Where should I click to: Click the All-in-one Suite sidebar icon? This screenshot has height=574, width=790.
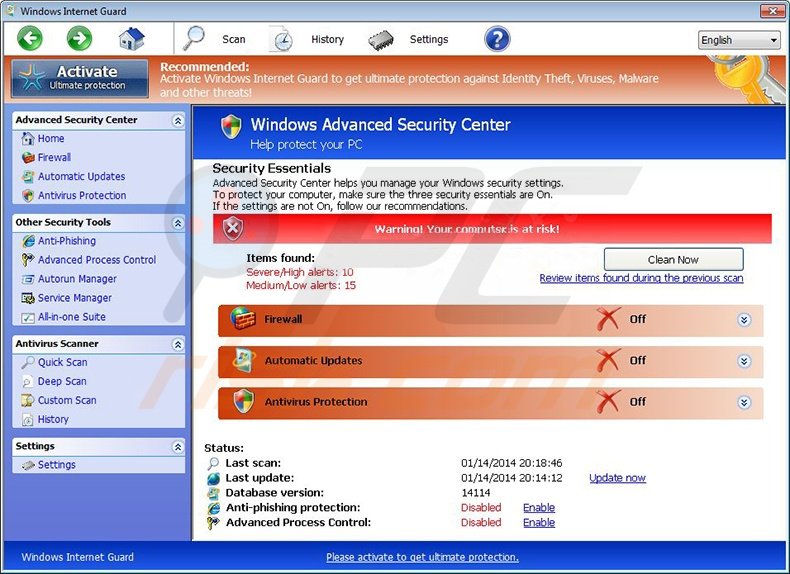(28, 317)
